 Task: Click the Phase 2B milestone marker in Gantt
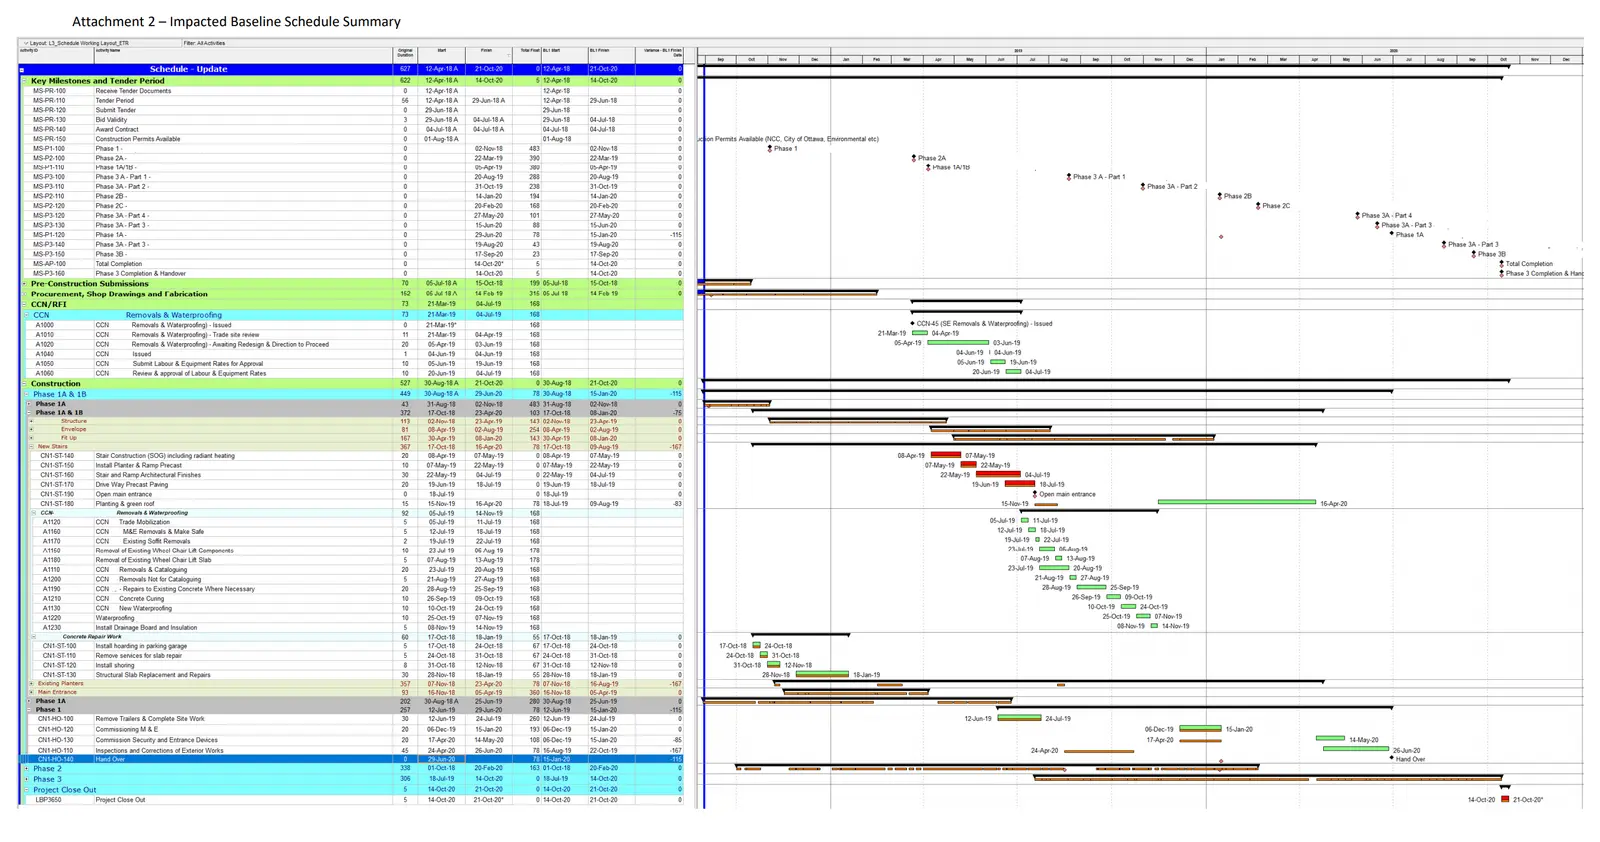coord(1220,196)
